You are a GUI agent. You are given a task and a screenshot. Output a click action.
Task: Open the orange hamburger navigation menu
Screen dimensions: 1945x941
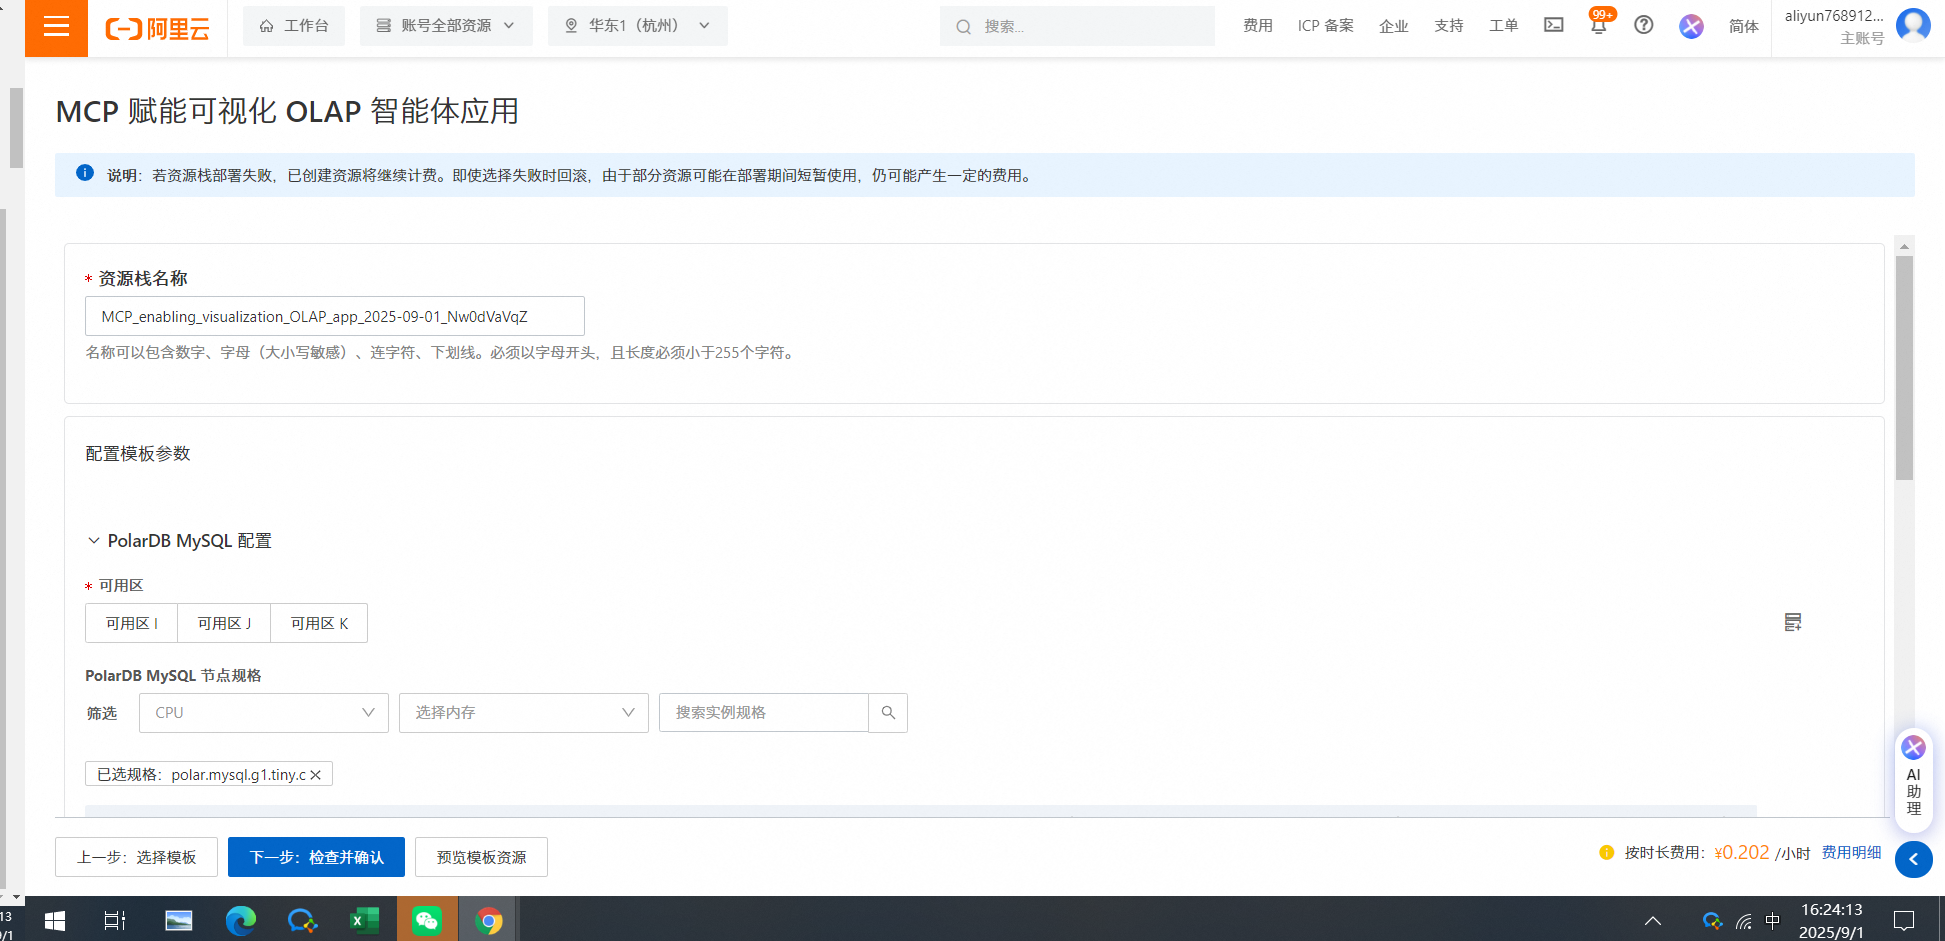pos(56,27)
